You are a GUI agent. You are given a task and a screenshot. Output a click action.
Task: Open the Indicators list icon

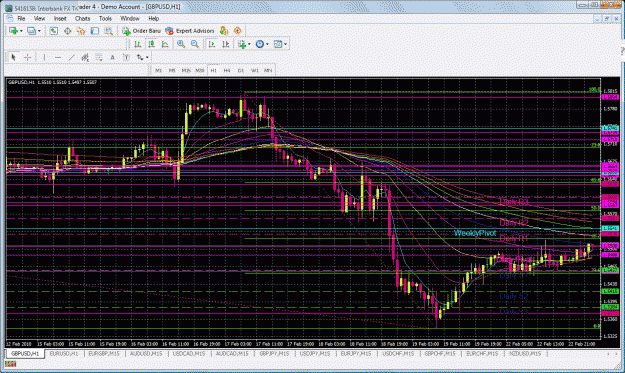[x=242, y=44]
